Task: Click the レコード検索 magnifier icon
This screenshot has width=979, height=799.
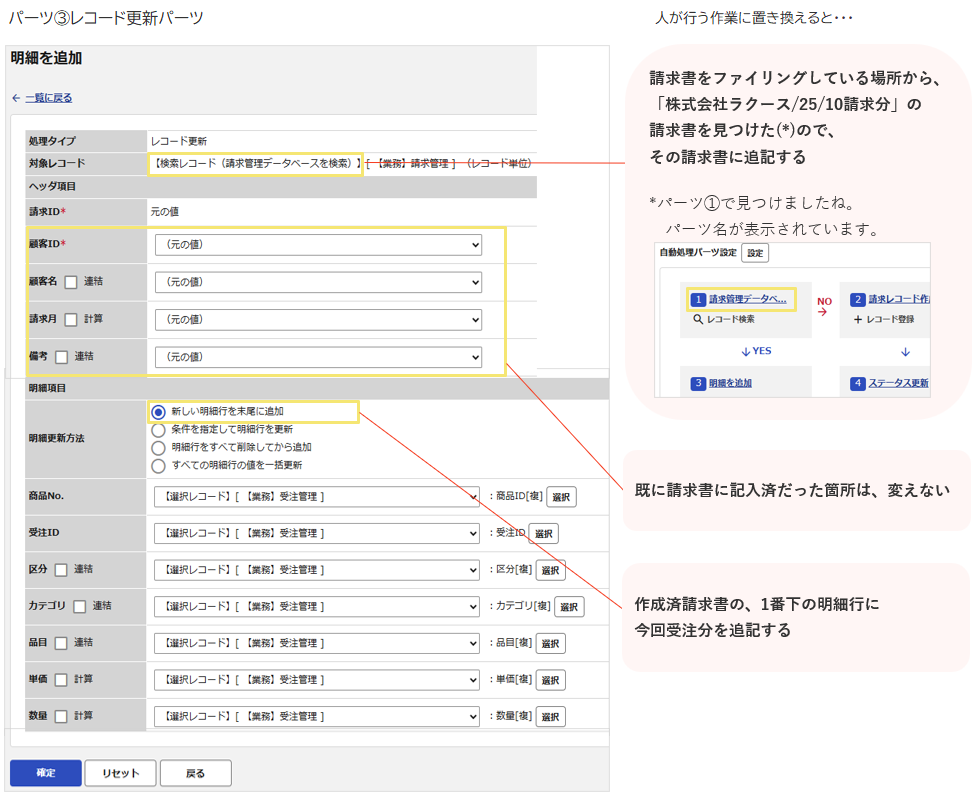Action: [x=698, y=319]
